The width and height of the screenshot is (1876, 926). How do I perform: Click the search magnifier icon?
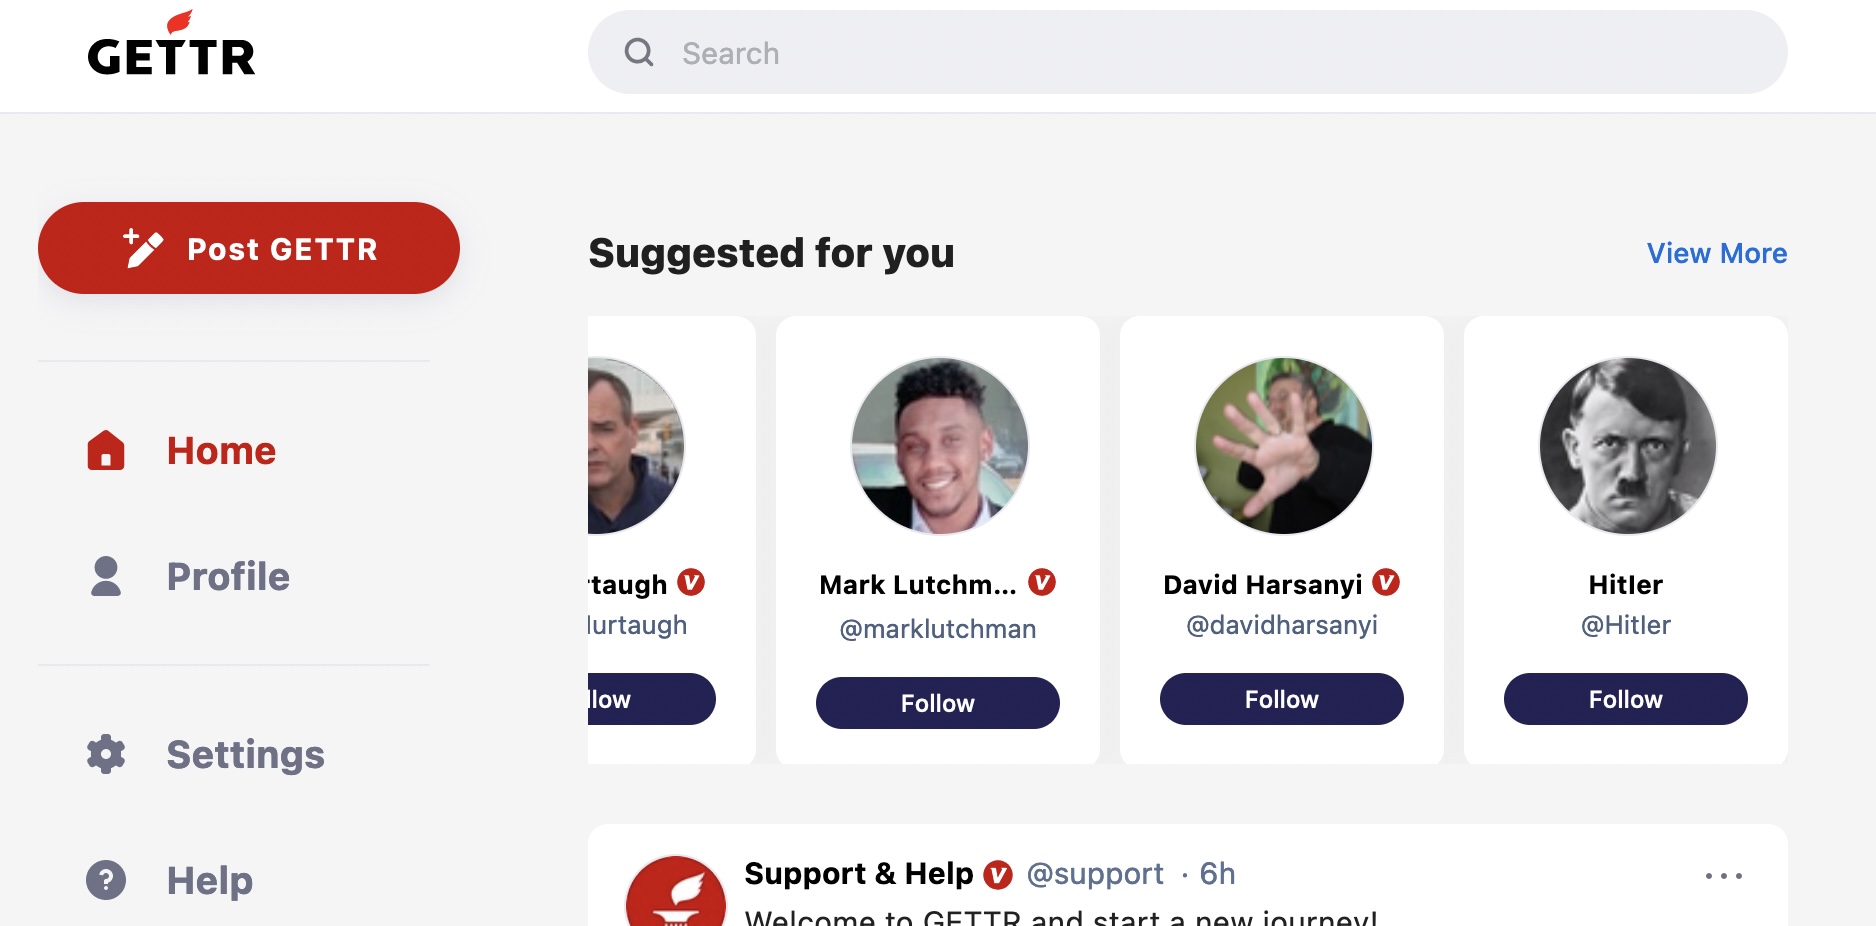(x=639, y=52)
